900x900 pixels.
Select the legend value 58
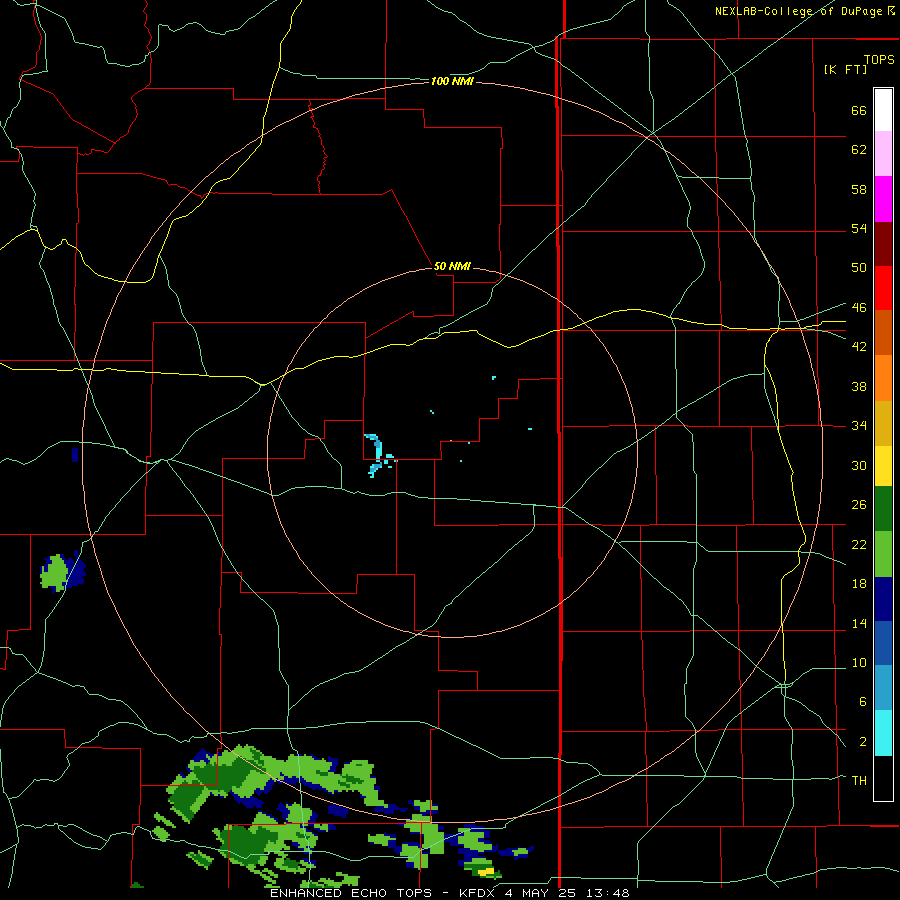tap(859, 189)
